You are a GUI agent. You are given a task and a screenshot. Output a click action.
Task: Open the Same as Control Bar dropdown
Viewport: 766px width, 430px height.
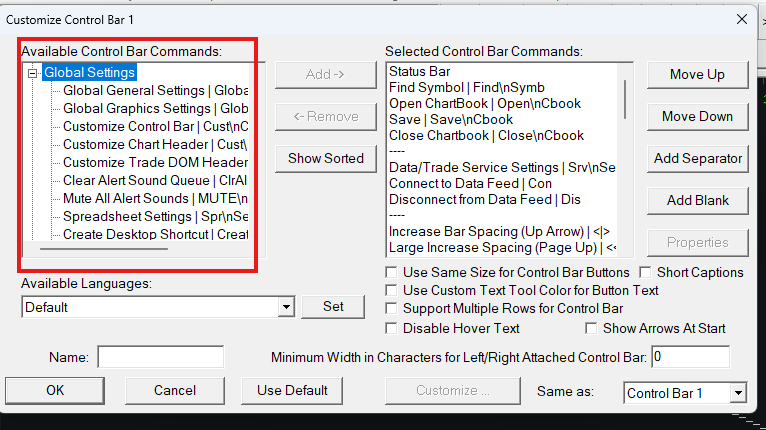point(738,393)
